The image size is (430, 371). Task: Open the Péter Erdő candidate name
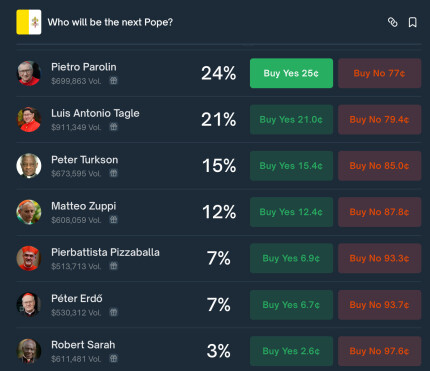point(77,298)
